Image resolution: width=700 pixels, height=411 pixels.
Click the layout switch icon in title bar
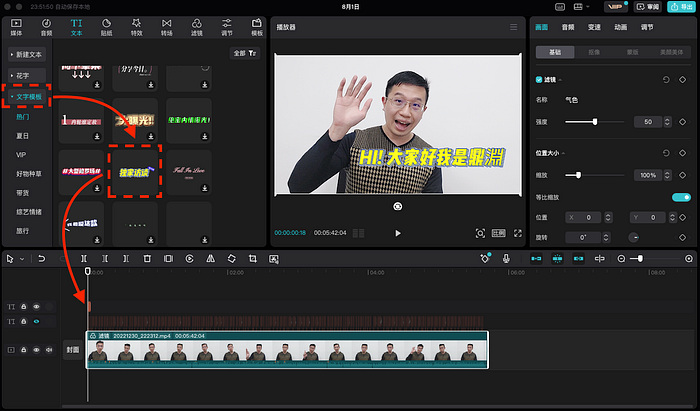(x=578, y=7)
